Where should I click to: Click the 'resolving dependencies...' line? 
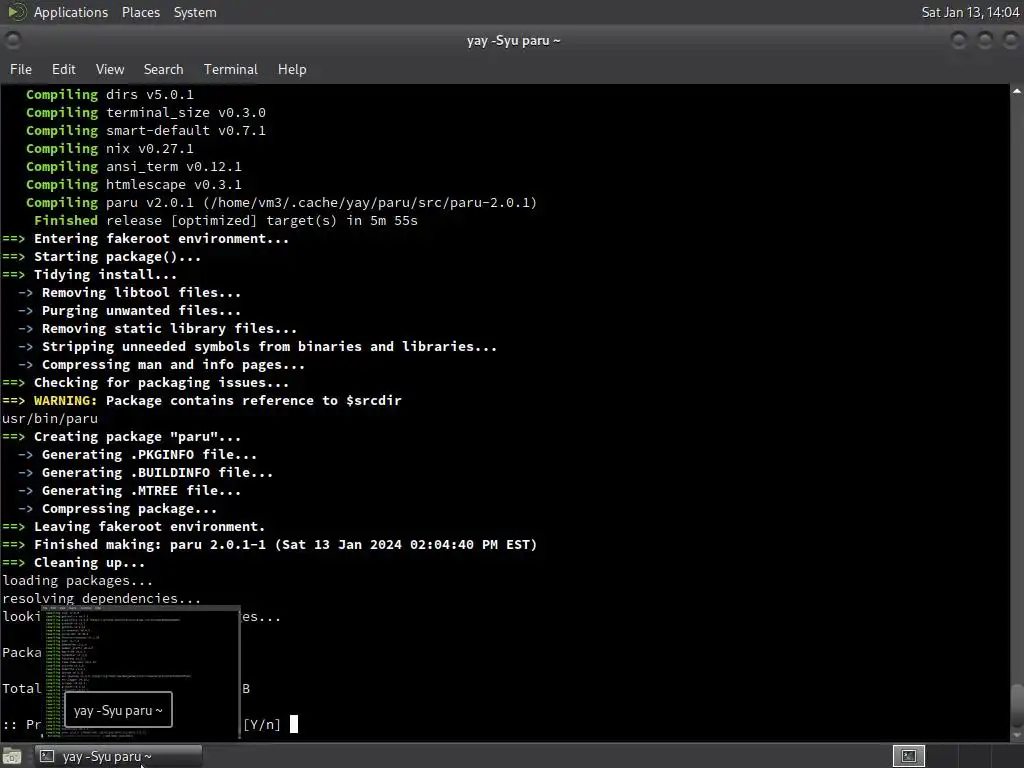102,599
